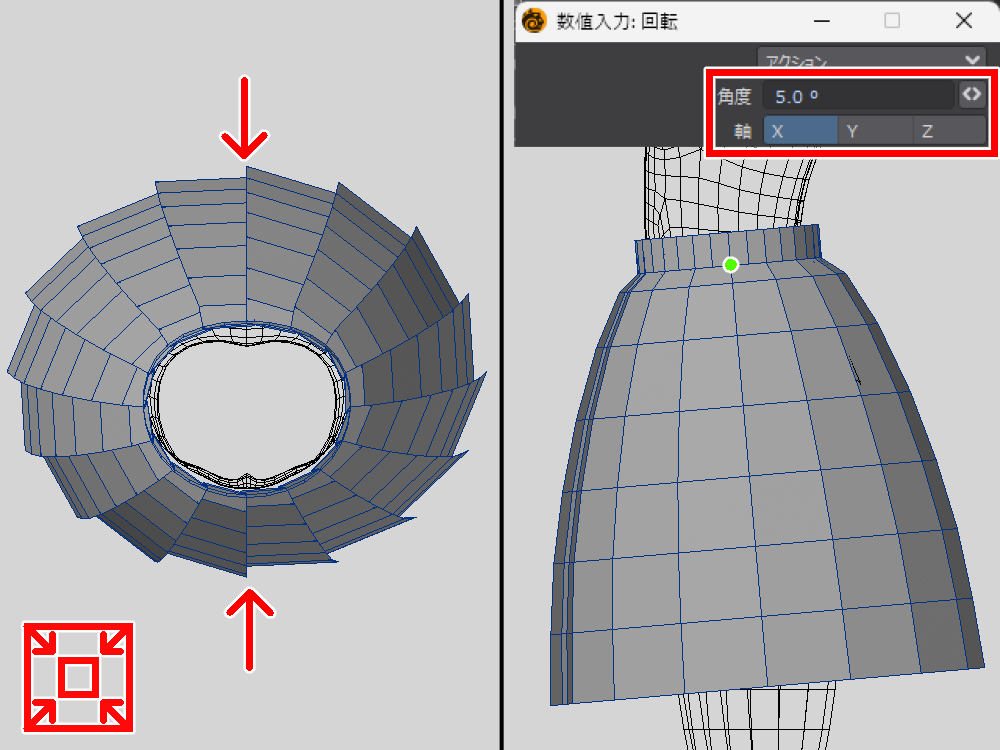The width and height of the screenshot is (1000, 750).
Task: Set the rotation axis to X
Action: coord(800,131)
